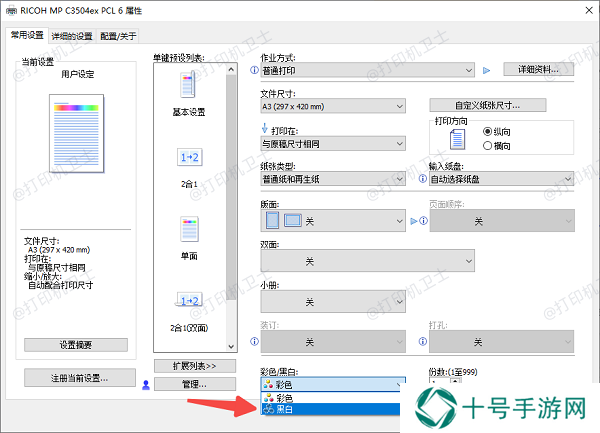The width and height of the screenshot is (600, 433).
Task: Click blue arrow beside 版面 dropdown
Action: tap(414, 221)
